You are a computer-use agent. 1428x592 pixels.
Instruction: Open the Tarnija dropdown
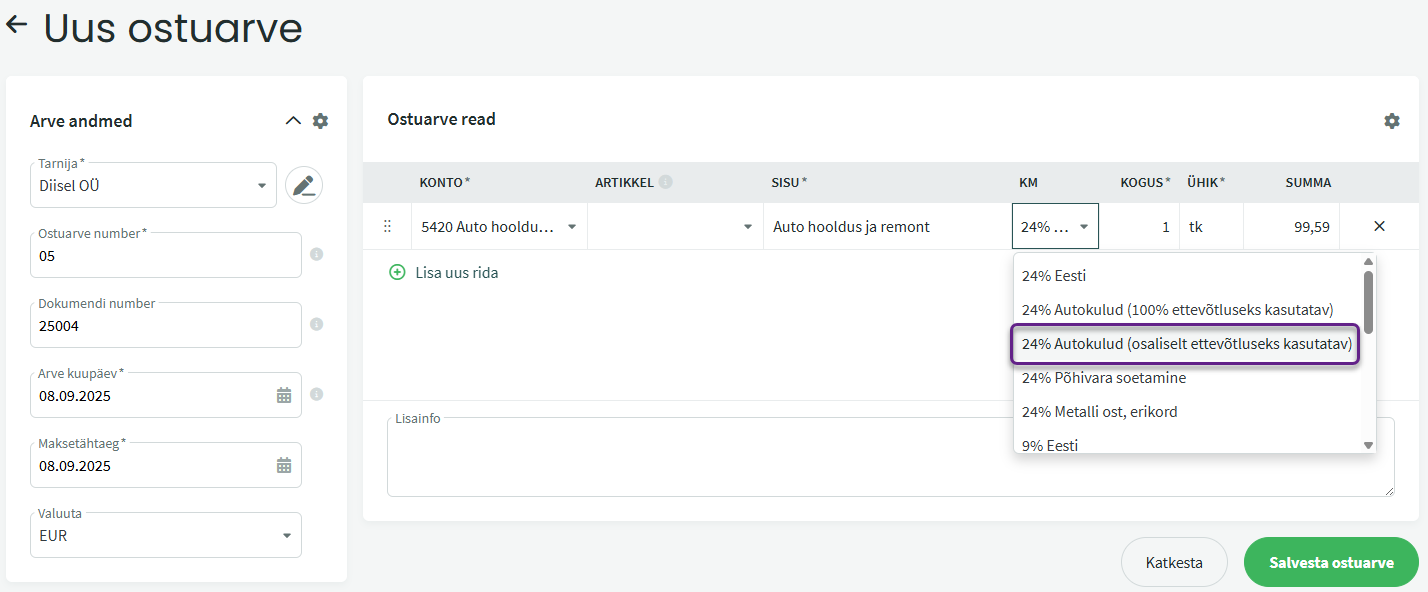tap(261, 186)
